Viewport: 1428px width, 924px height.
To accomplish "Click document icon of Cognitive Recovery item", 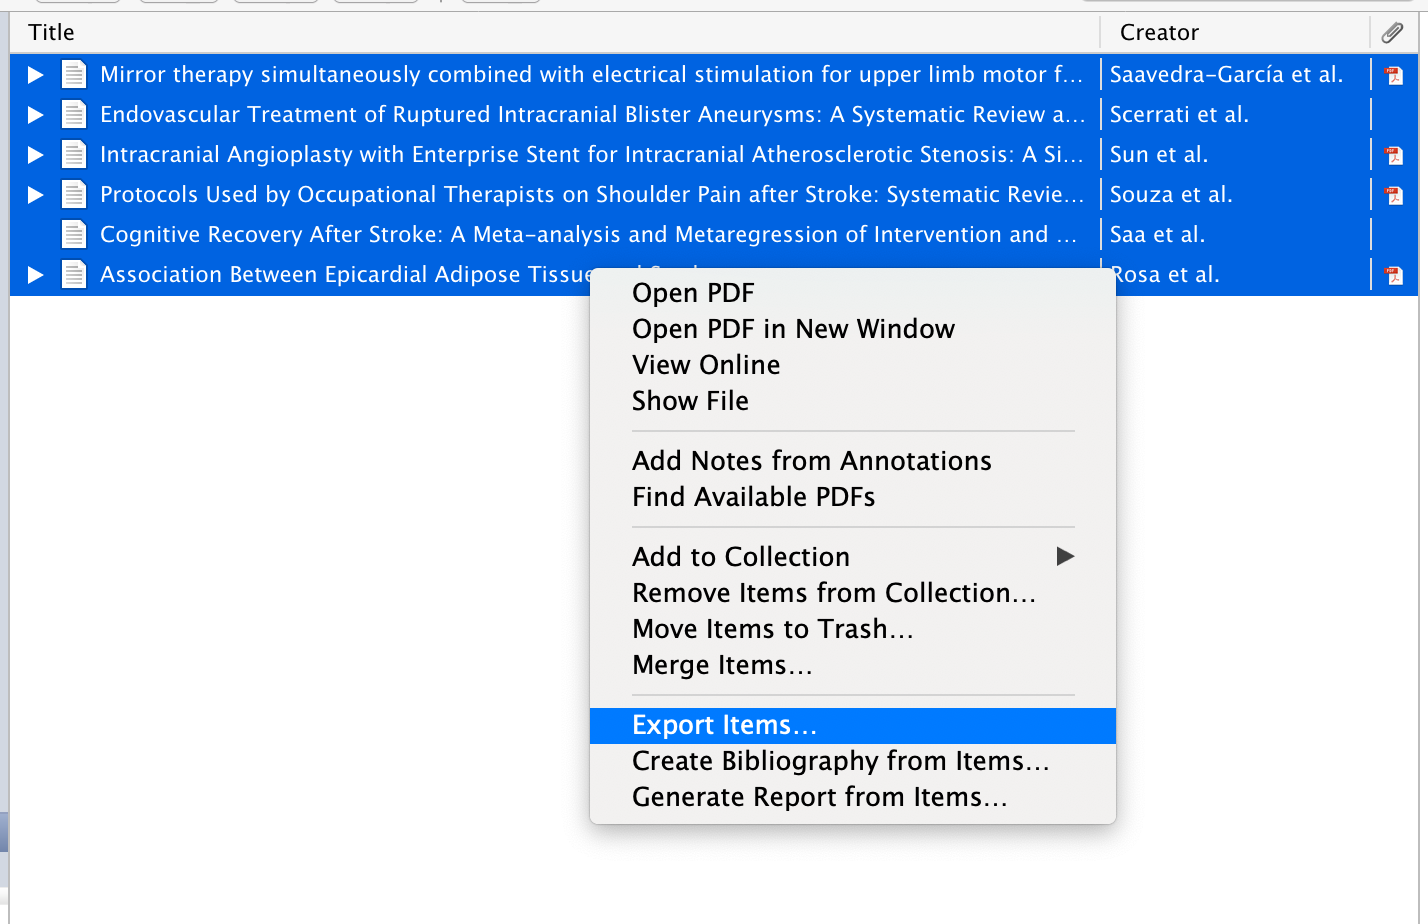I will [x=74, y=235].
